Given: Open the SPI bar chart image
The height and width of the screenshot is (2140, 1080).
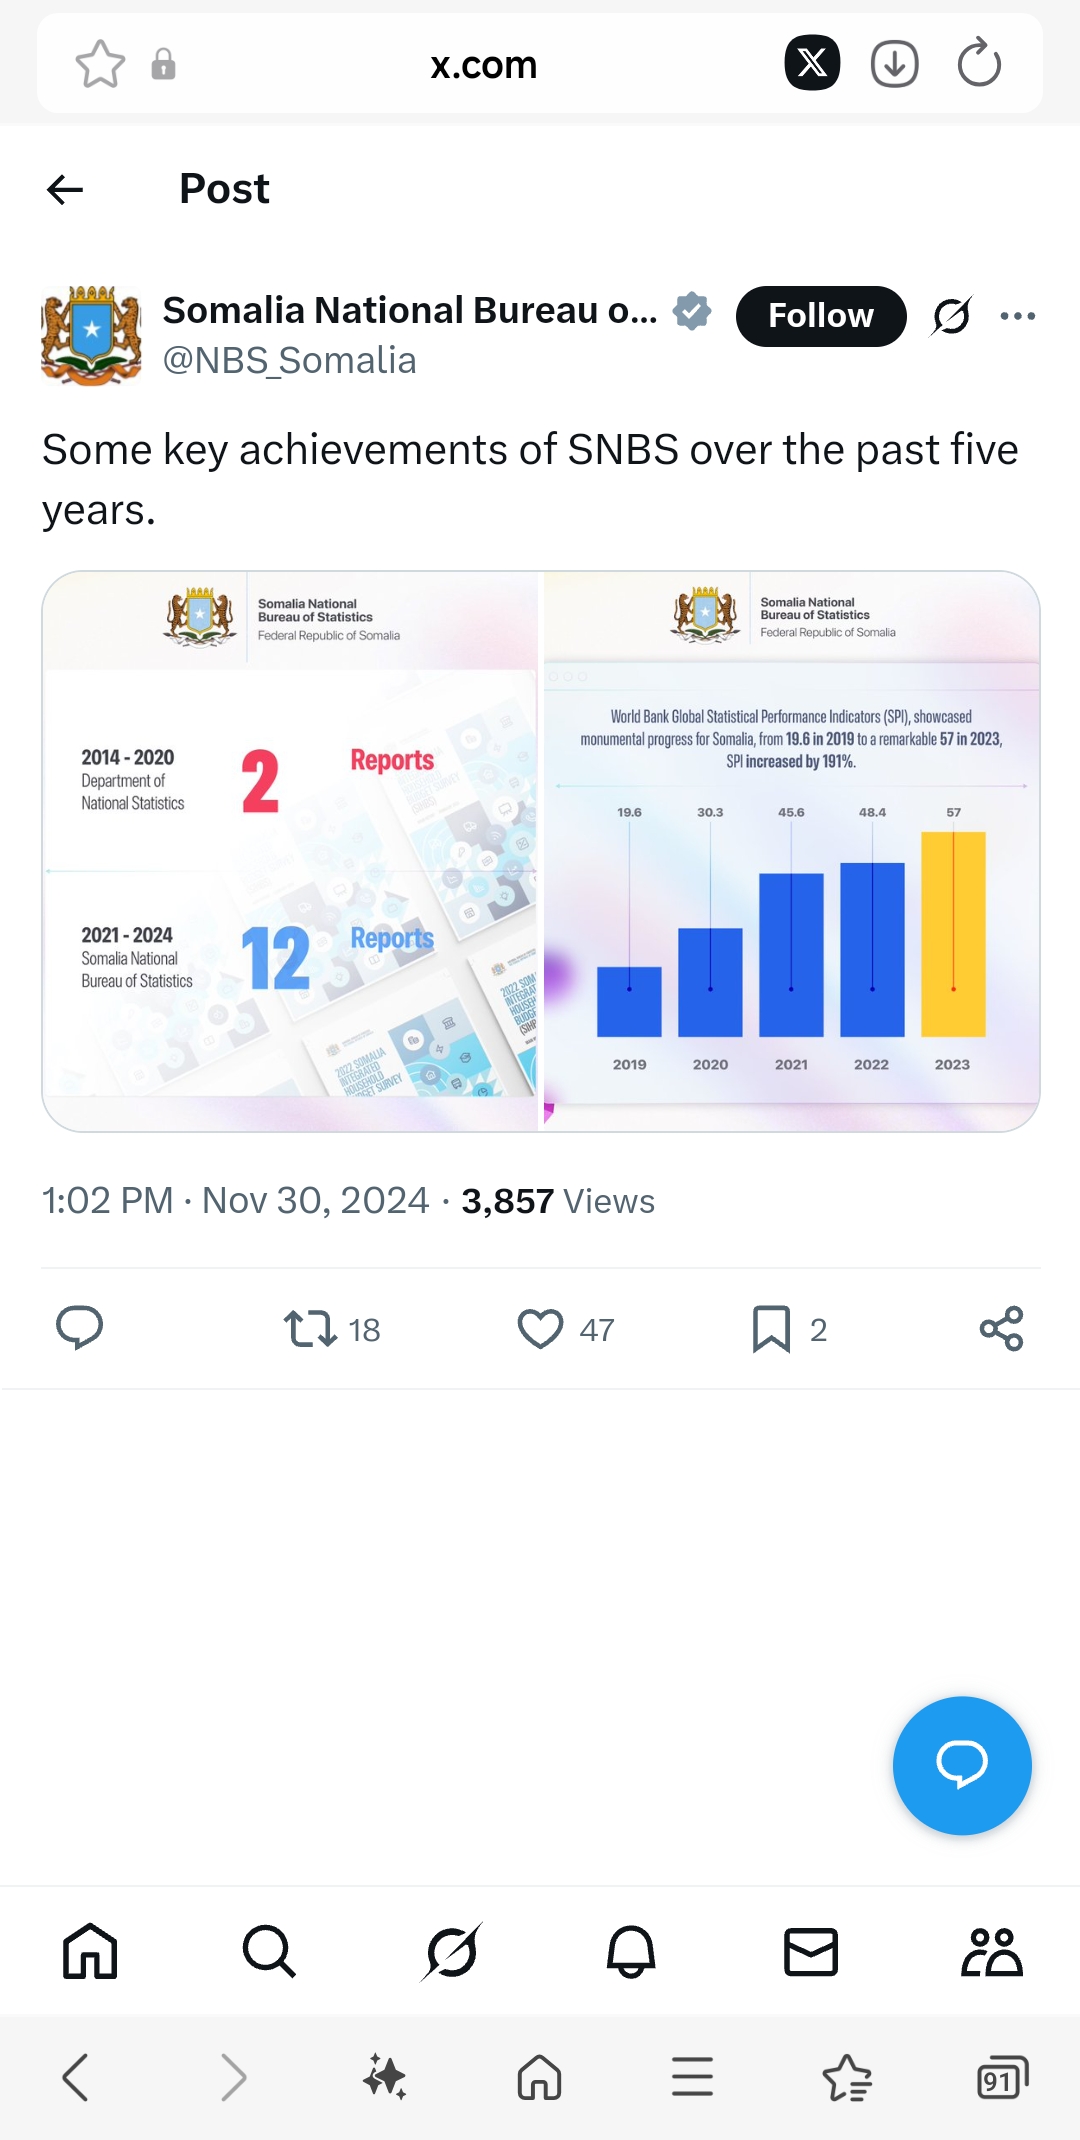Looking at the screenshot, I should (791, 851).
